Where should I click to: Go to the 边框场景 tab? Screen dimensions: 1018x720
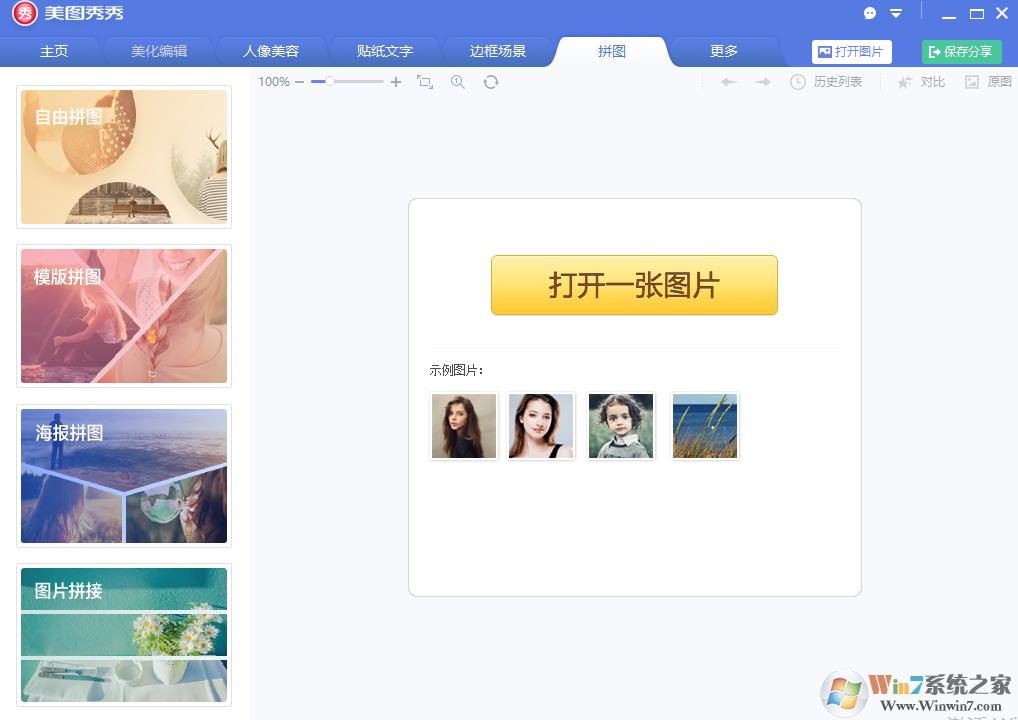point(497,51)
